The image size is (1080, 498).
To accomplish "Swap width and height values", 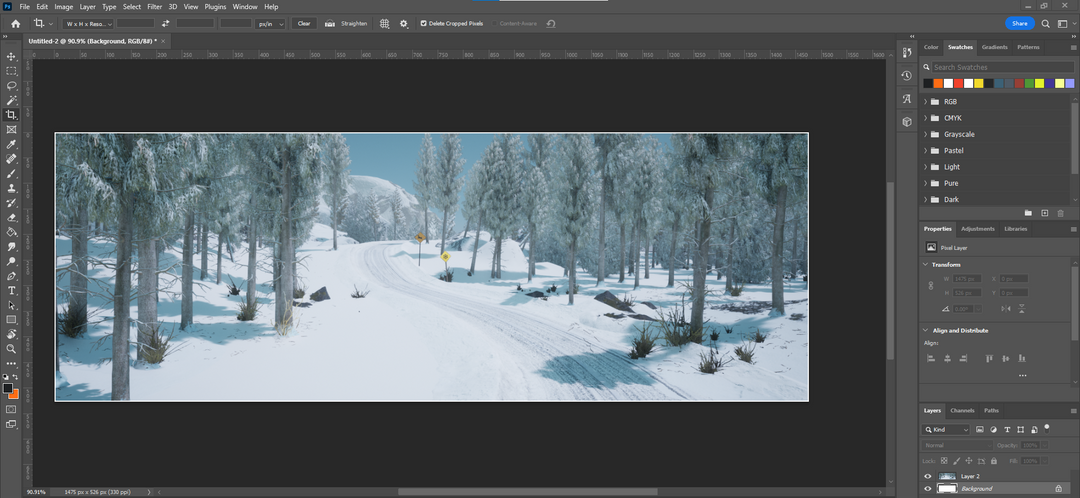I will click(x=165, y=23).
